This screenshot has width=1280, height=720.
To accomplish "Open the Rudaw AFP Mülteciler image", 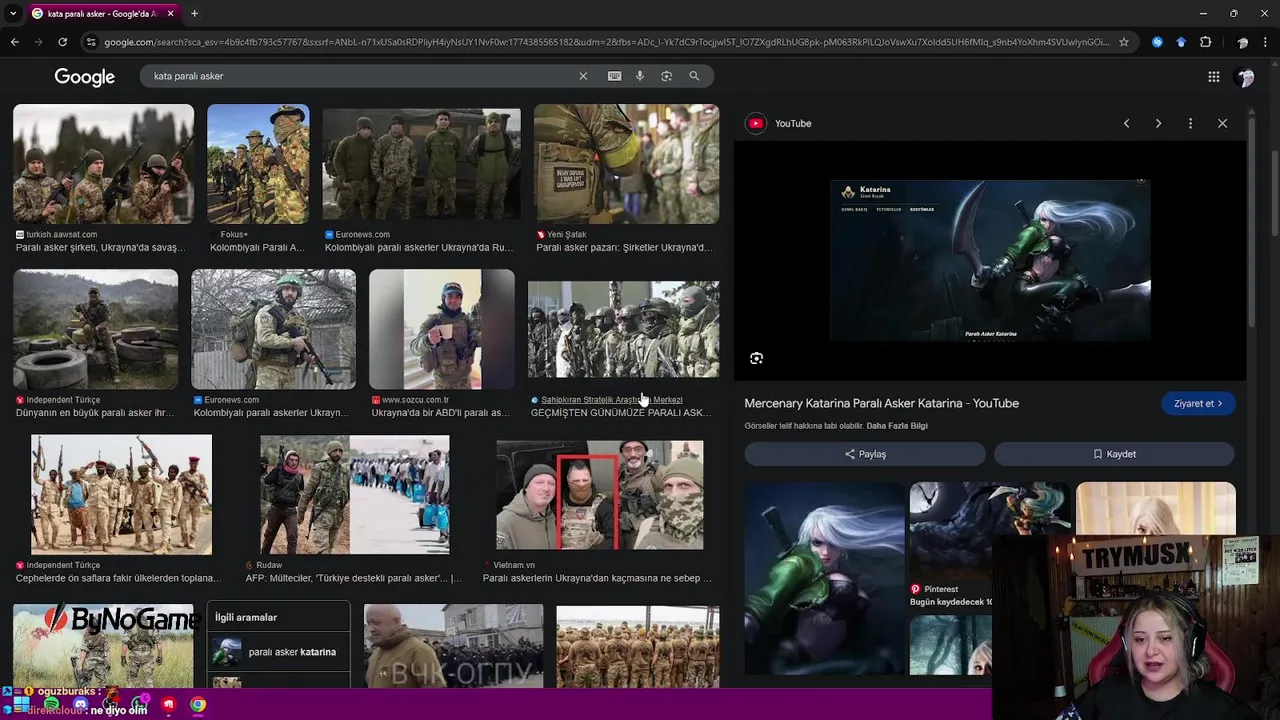I will tap(355, 494).
